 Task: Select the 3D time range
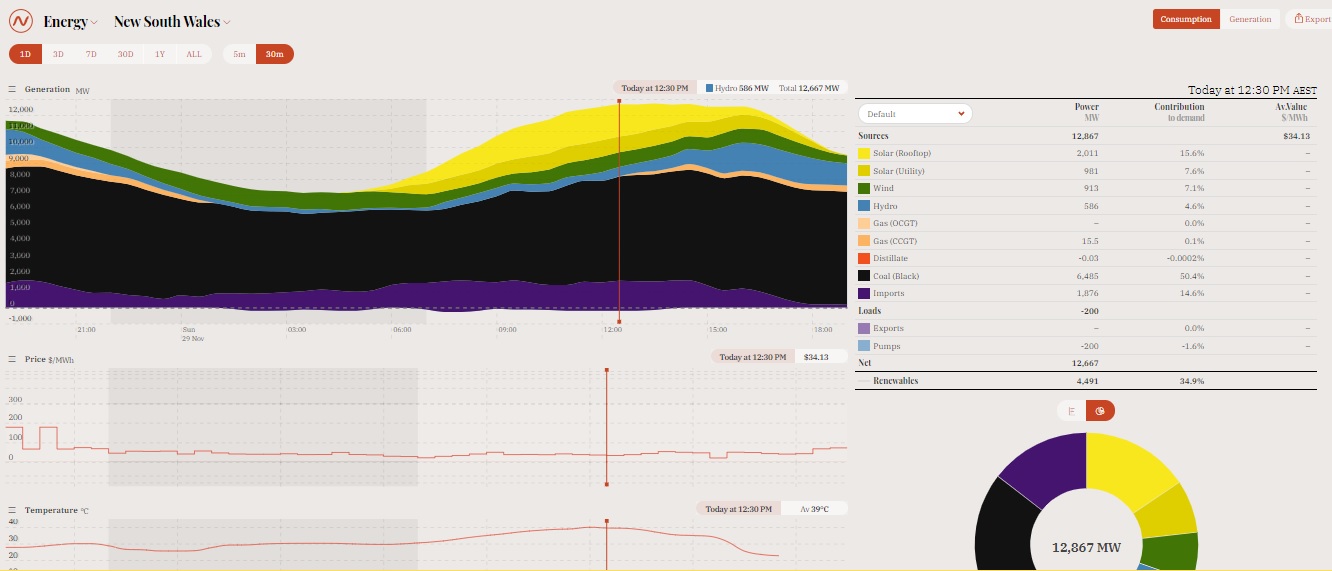click(x=58, y=54)
